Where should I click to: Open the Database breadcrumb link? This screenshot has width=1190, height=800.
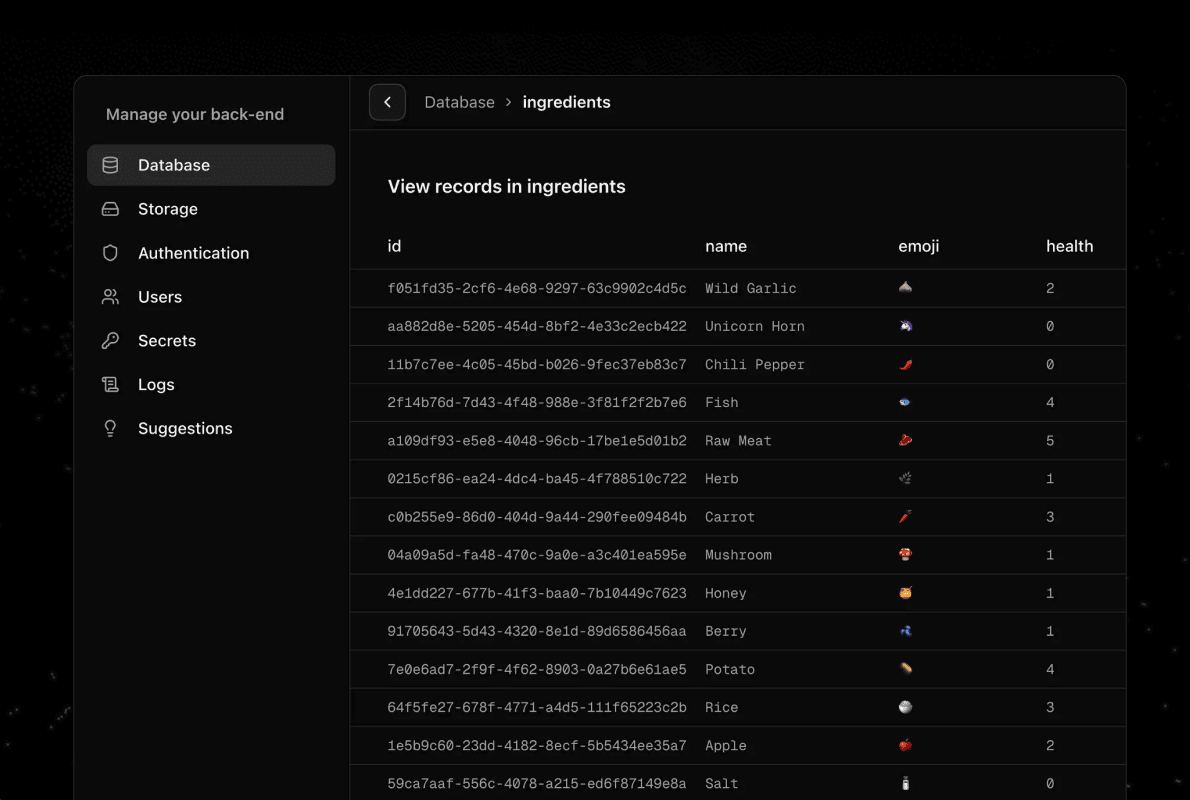point(459,102)
